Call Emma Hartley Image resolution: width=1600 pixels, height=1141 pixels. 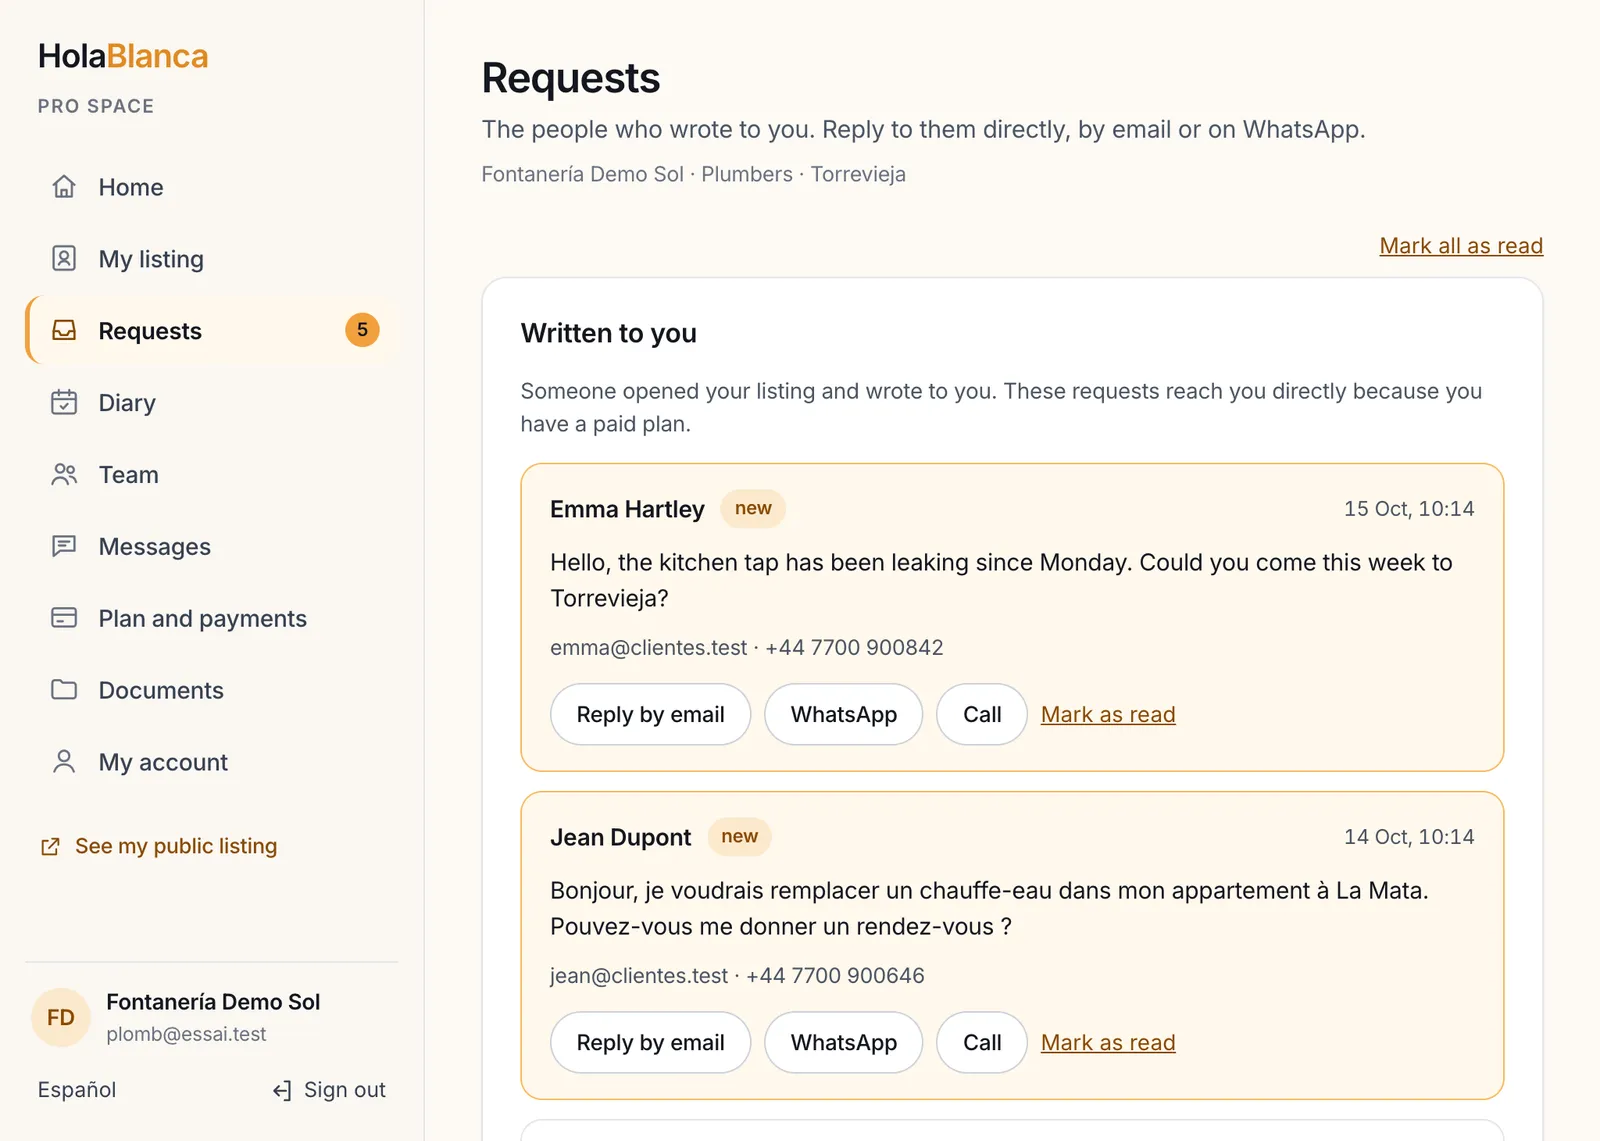982,714
